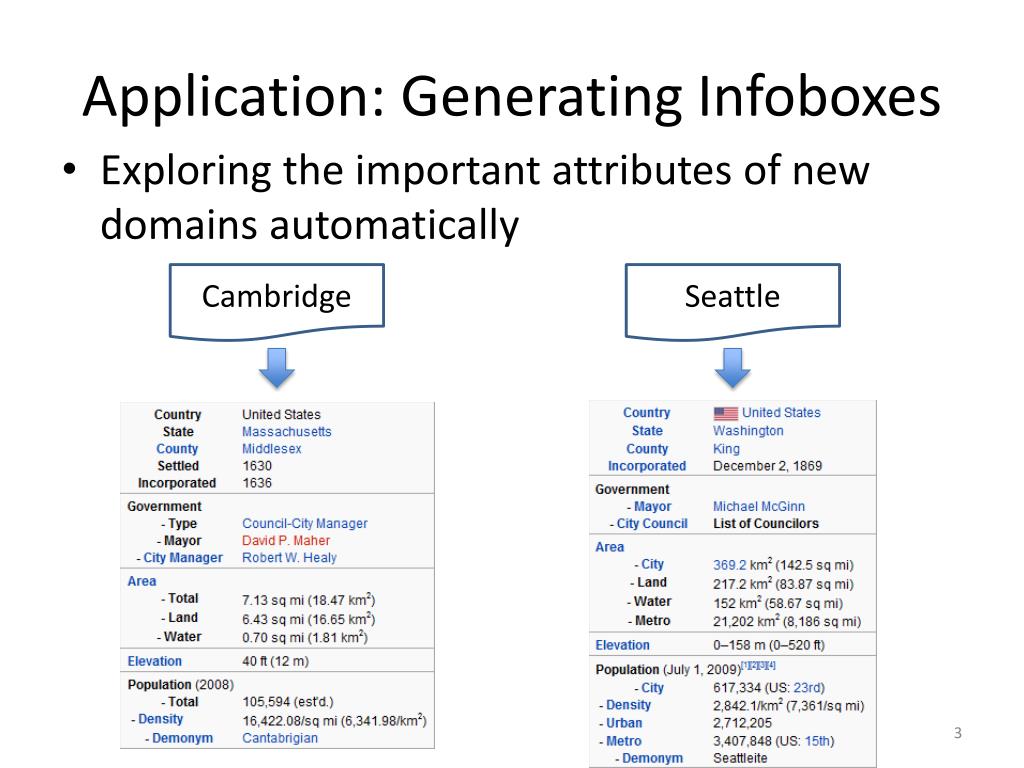Open the Council-City Manager link
Viewport: 1024px width, 768px height.
(305, 524)
